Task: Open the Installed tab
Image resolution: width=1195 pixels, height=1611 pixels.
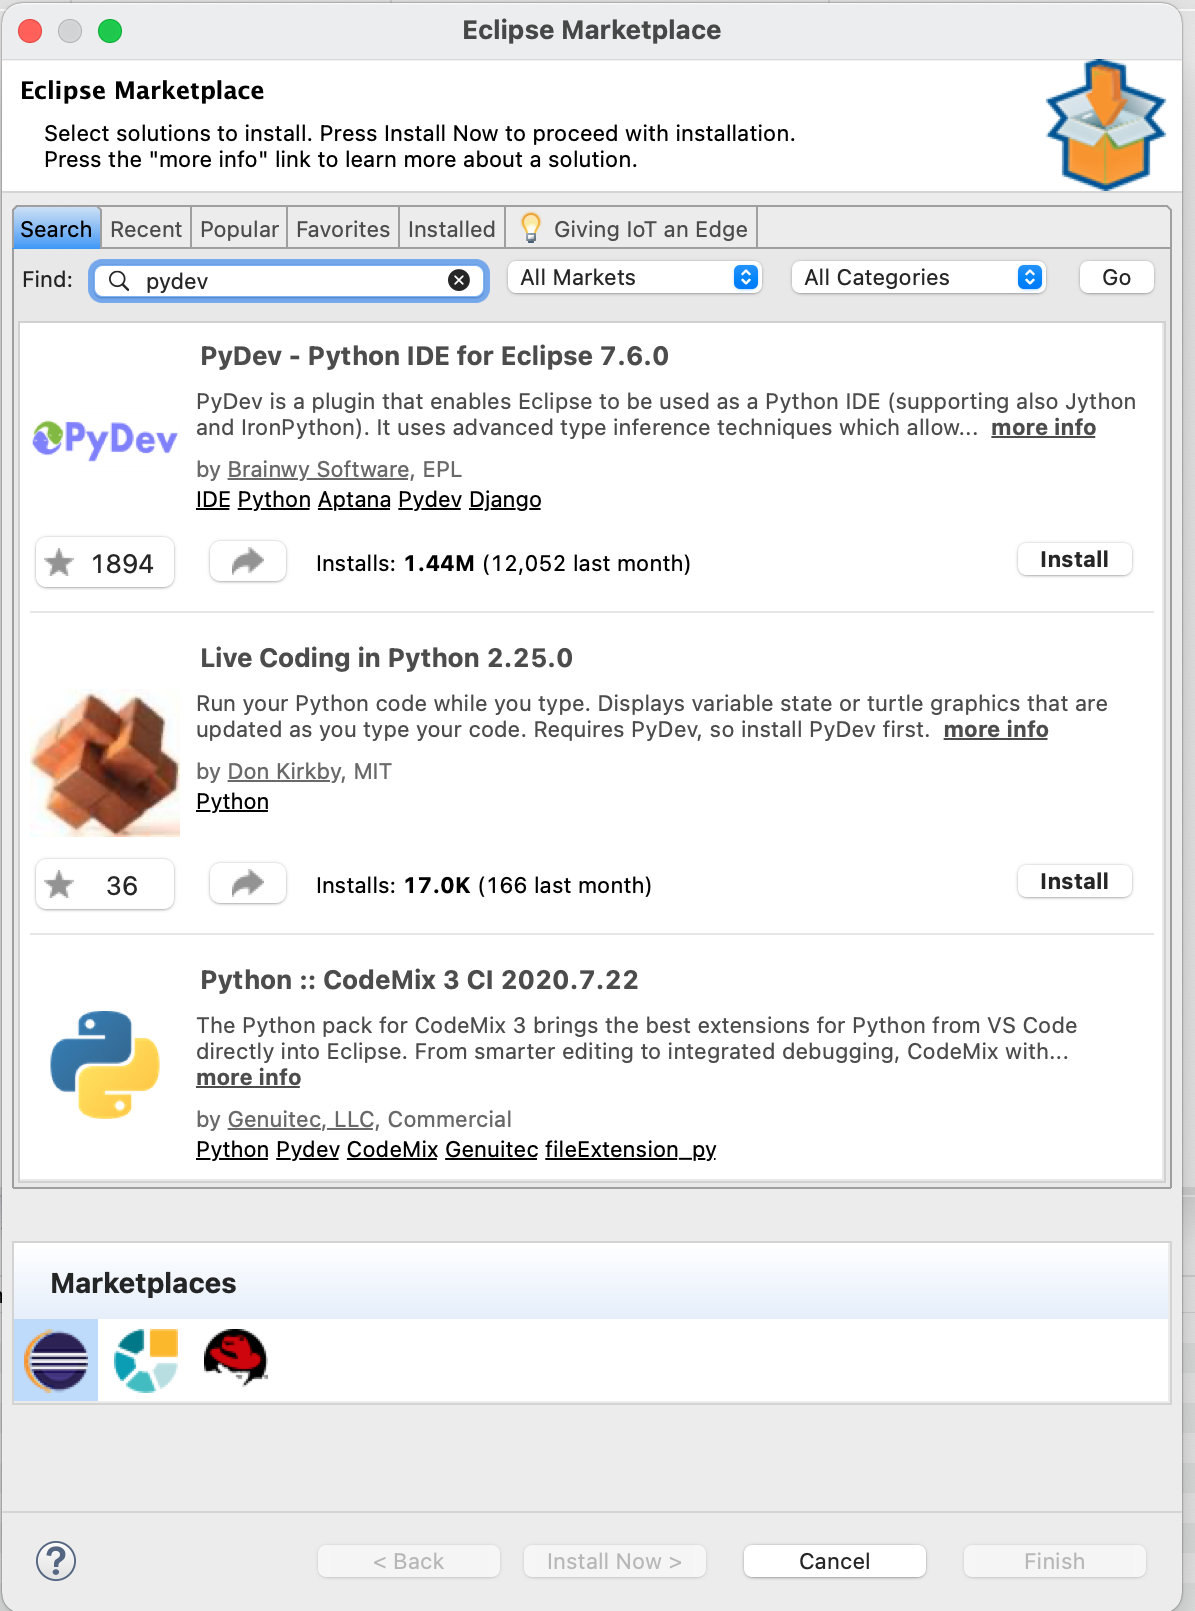Action: [x=451, y=229]
